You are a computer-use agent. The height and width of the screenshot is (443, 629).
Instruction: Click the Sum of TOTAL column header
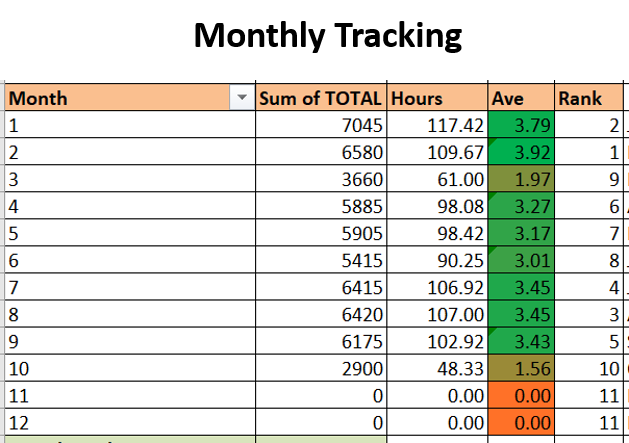pyautogui.click(x=320, y=98)
